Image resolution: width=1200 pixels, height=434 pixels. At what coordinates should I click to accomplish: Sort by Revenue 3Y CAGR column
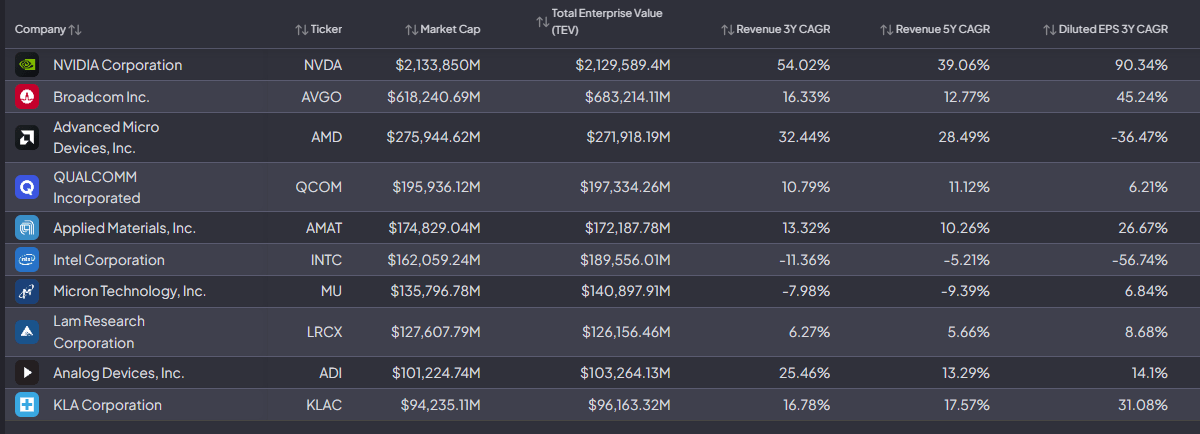776,29
